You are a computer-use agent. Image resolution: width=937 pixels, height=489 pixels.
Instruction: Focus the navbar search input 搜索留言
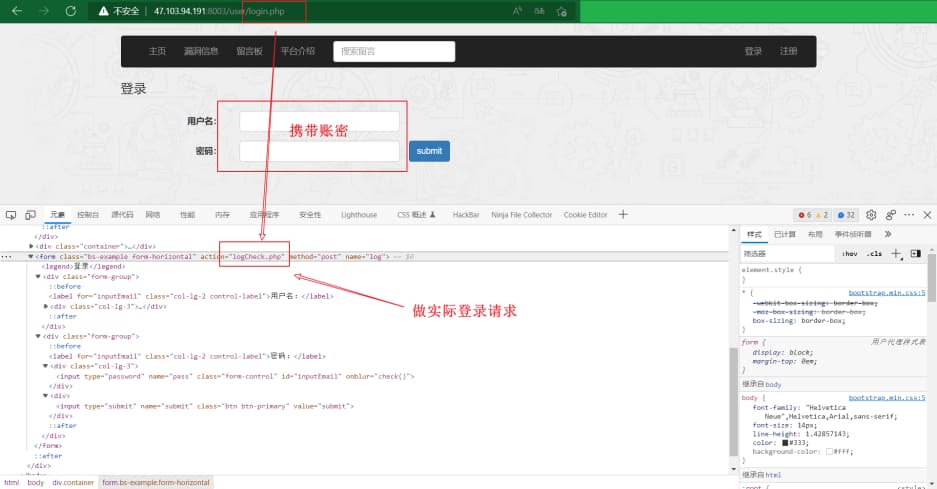tap(394, 51)
